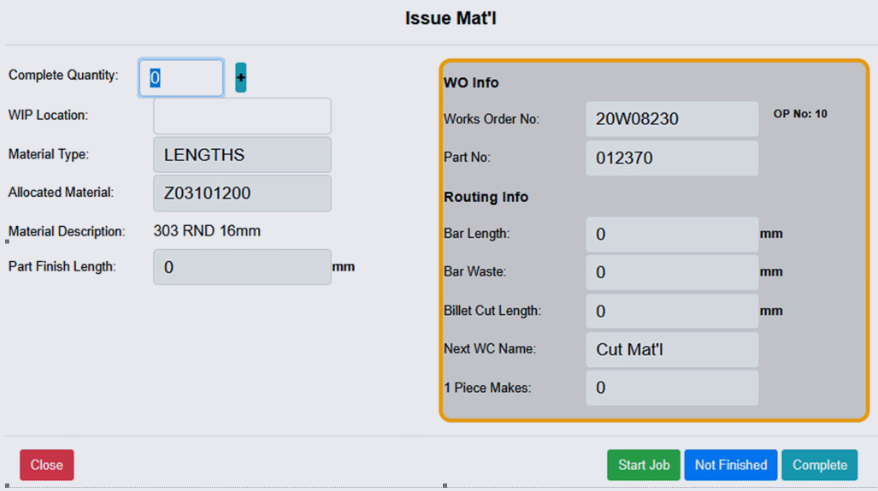Click the teal Complete button
The height and width of the screenshot is (491, 878).
(x=820, y=465)
